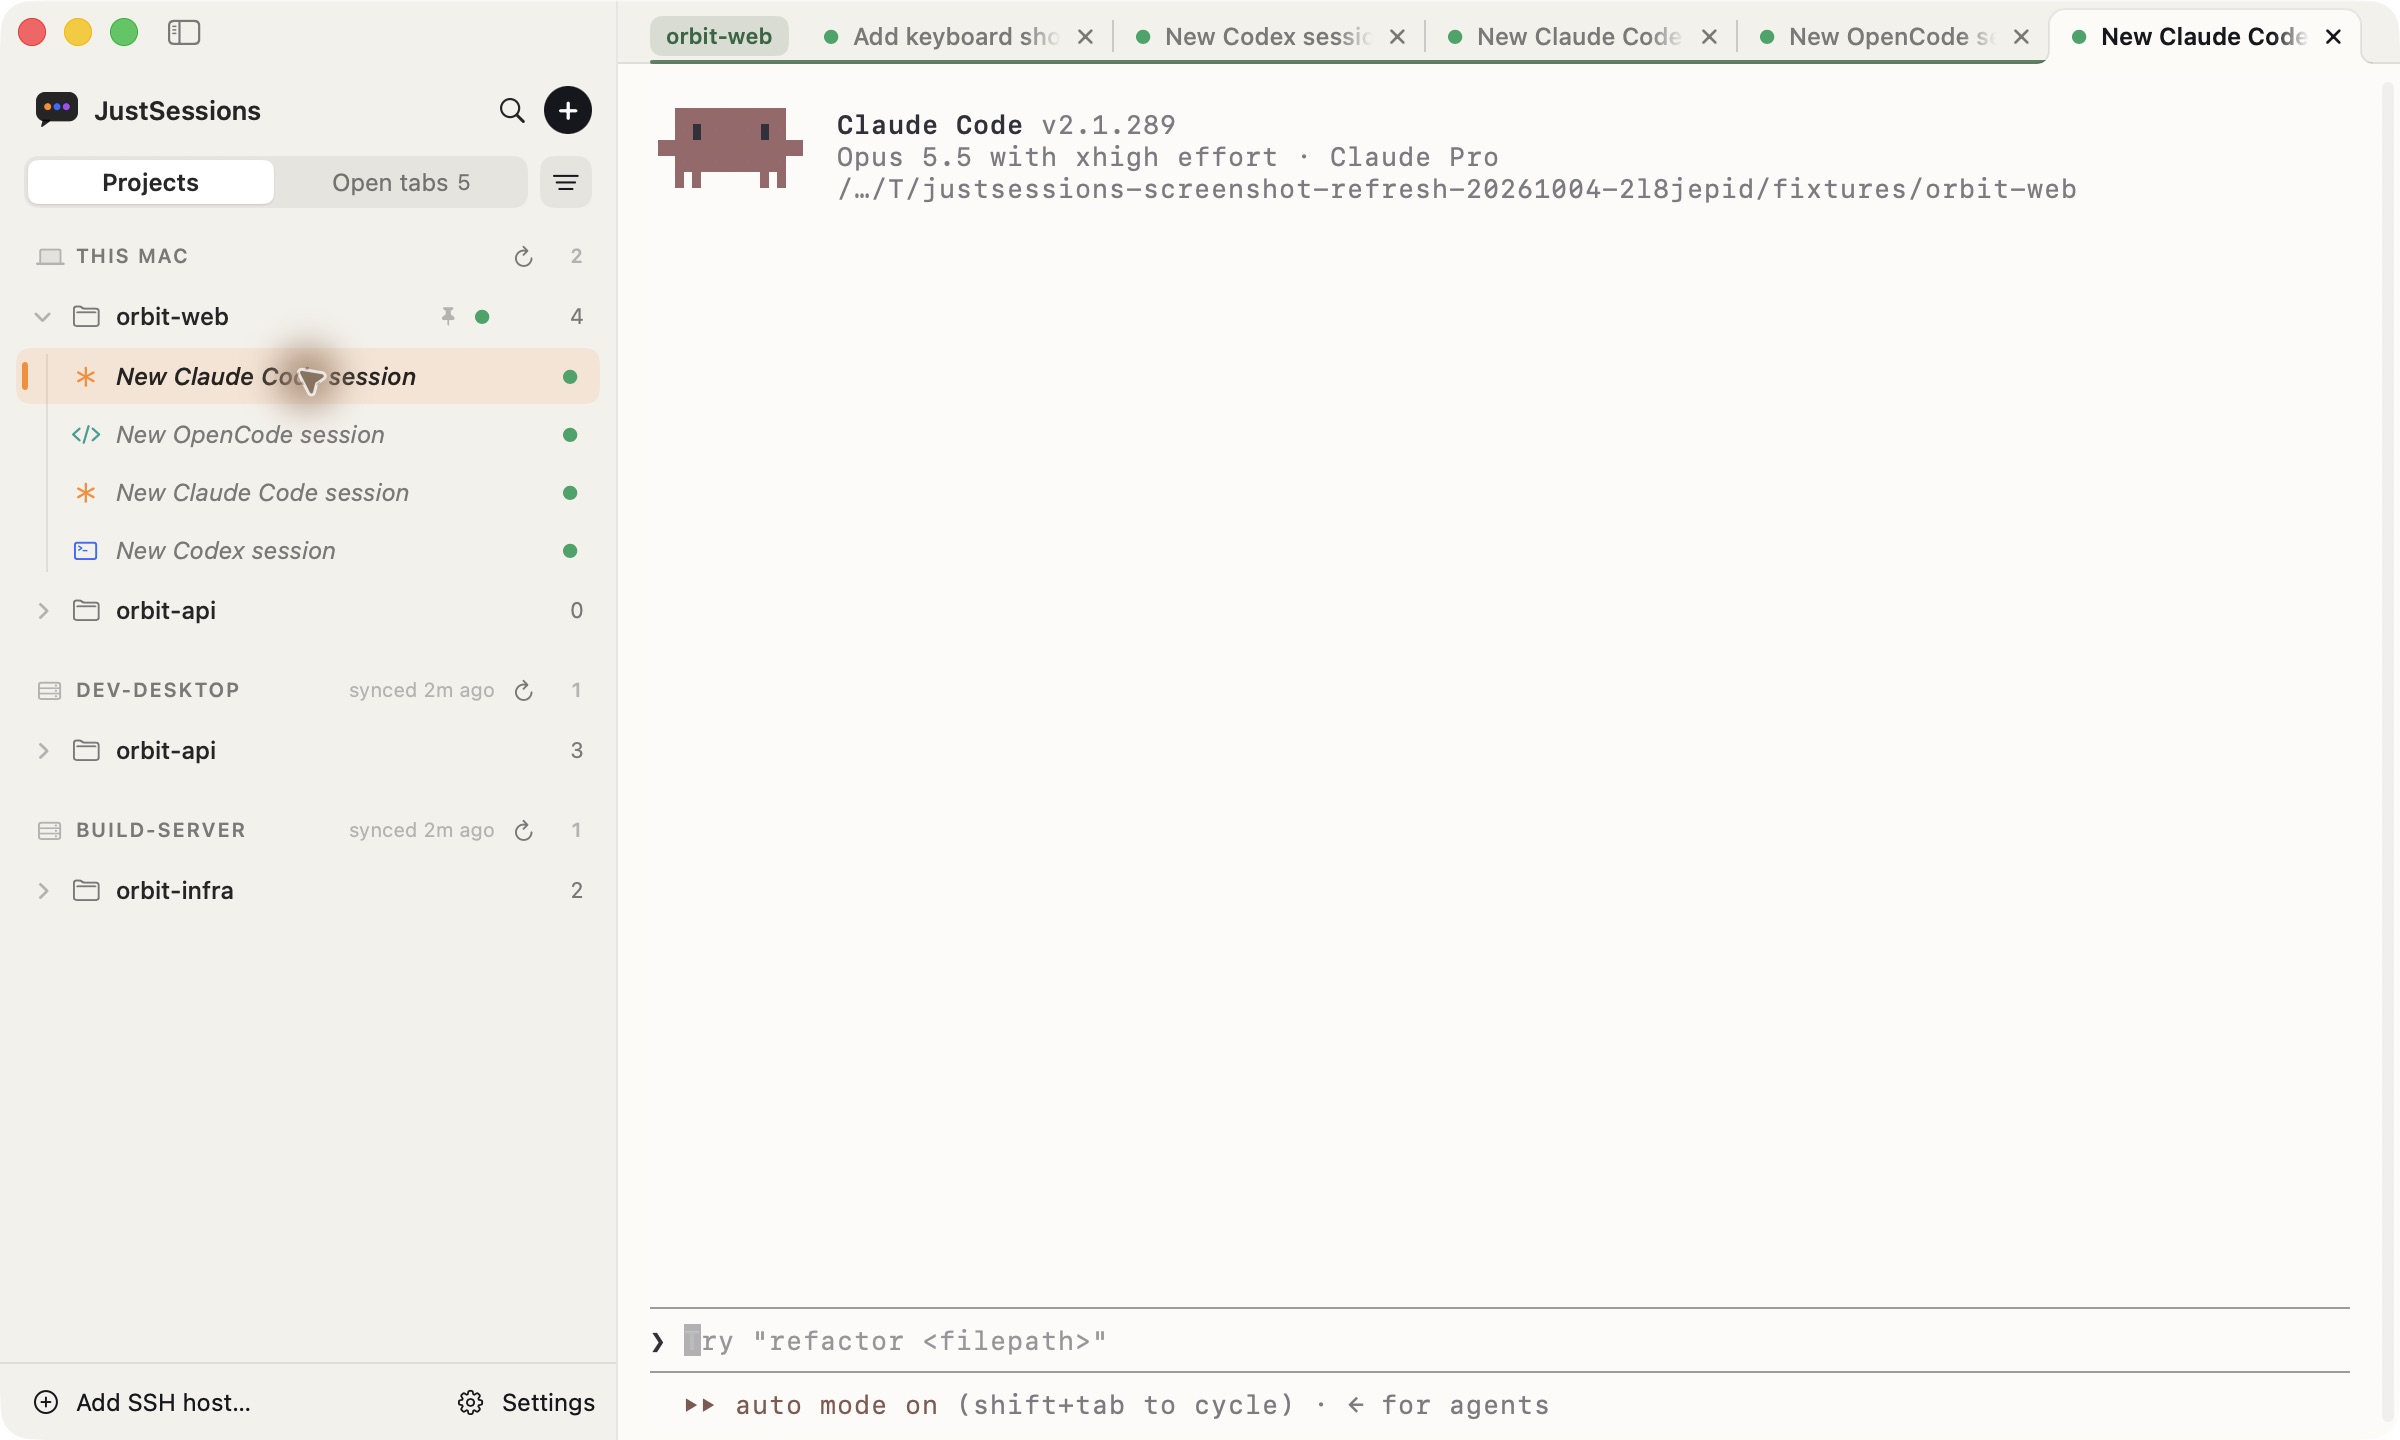Click the THIS MAC host header

(132, 256)
